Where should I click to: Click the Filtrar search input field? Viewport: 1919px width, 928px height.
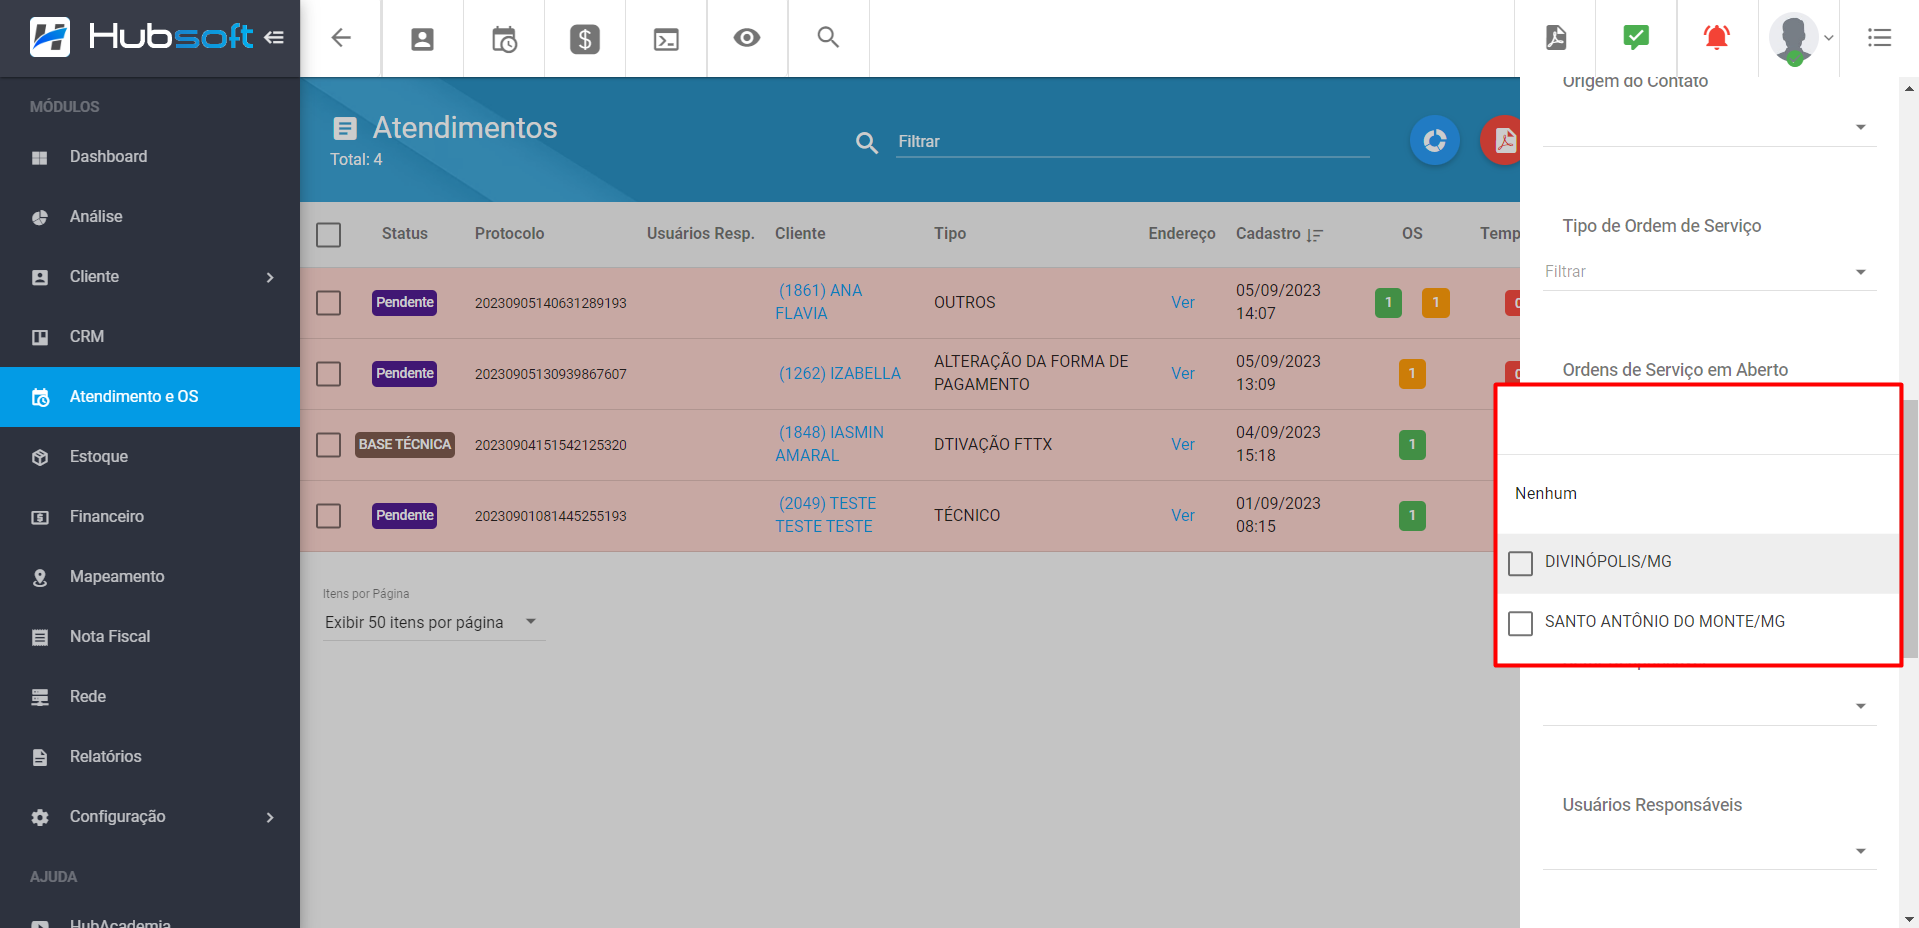[x=1132, y=142]
